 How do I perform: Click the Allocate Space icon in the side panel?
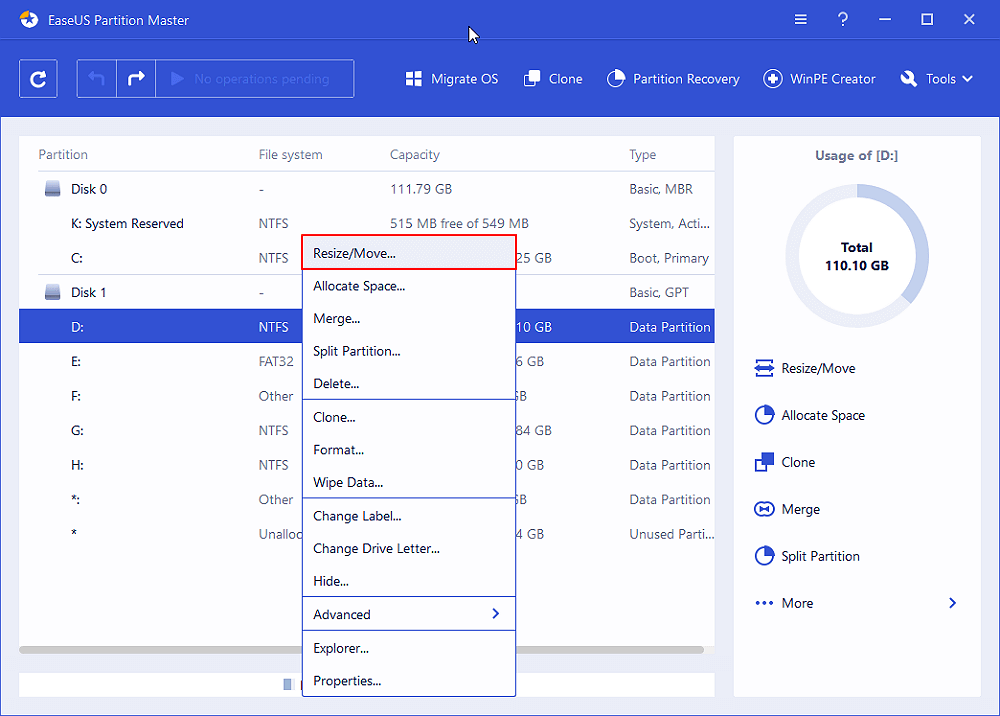764,415
